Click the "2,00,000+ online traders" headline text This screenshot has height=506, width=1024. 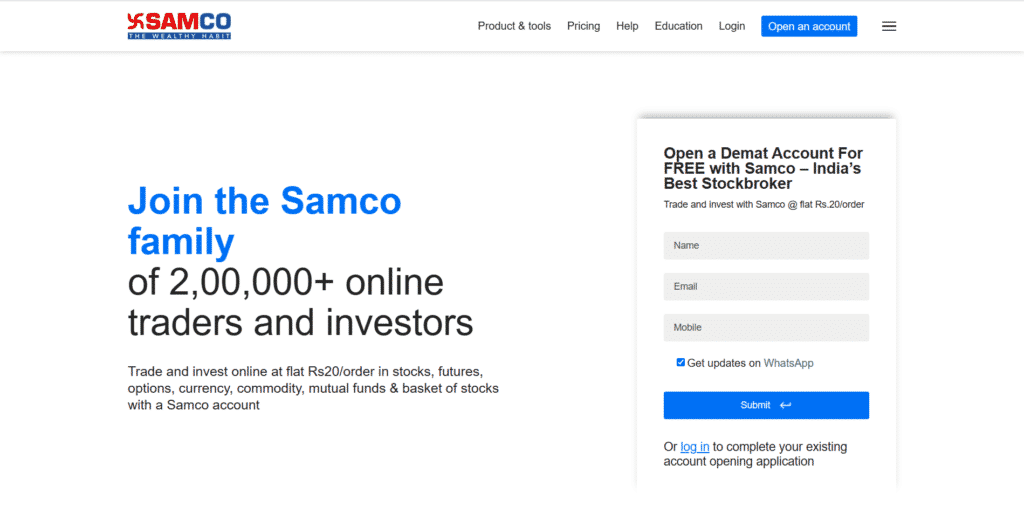click(x=300, y=303)
